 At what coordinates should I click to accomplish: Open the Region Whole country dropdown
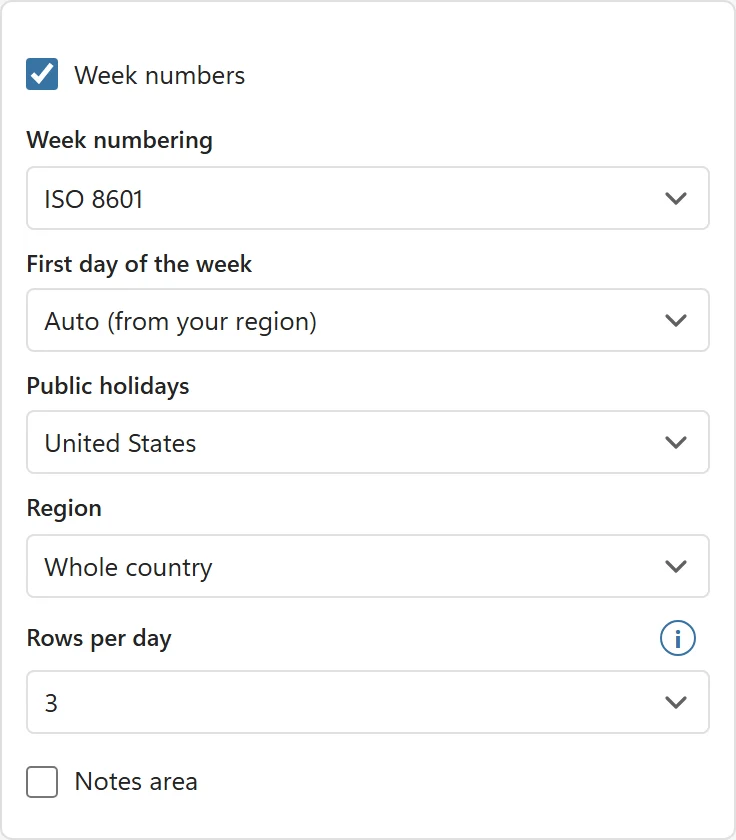[x=368, y=566]
